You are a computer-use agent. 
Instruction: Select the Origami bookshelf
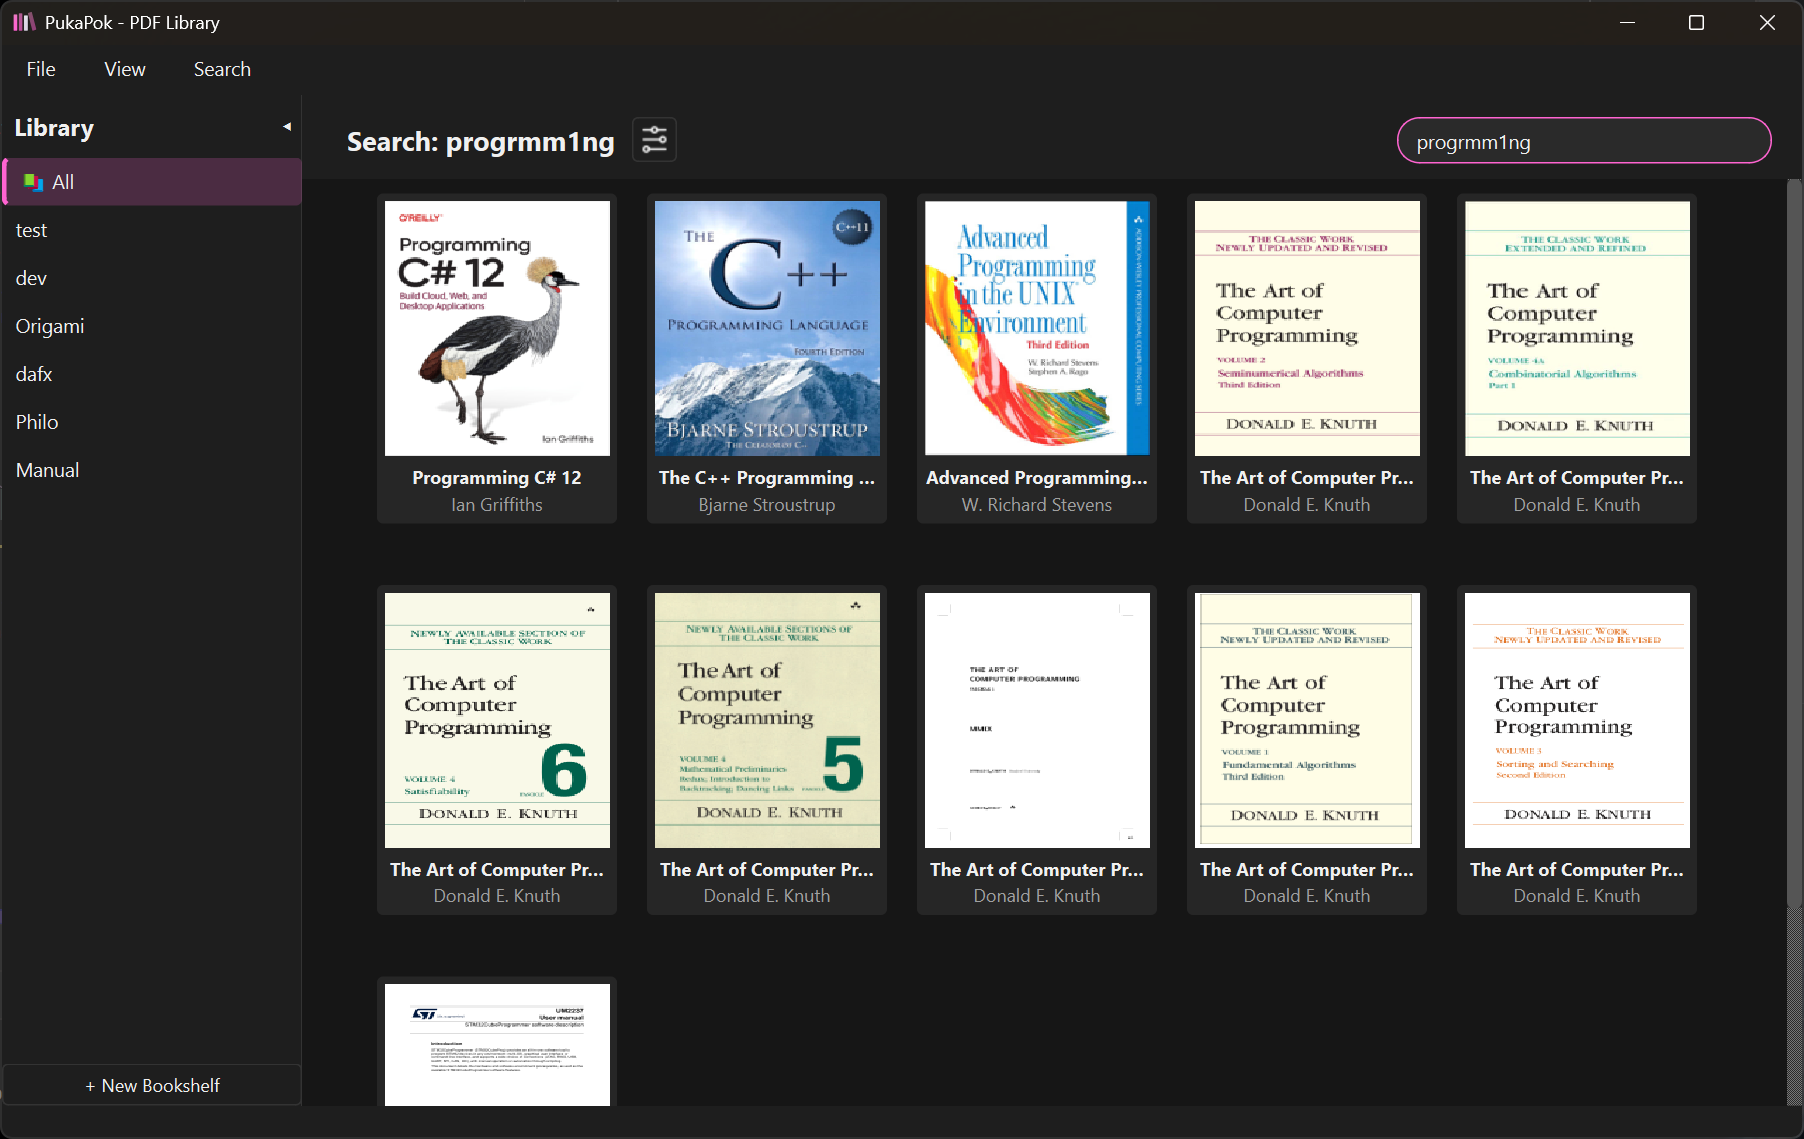(50, 326)
